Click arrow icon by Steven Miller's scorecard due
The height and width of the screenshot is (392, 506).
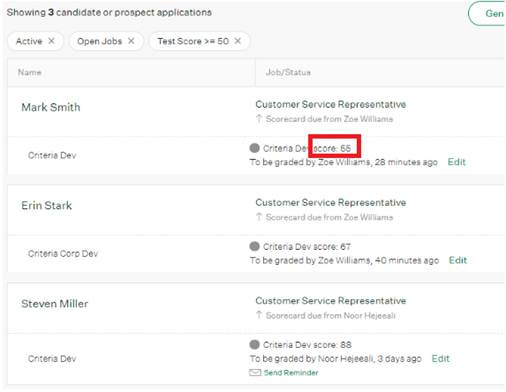click(x=259, y=315)
